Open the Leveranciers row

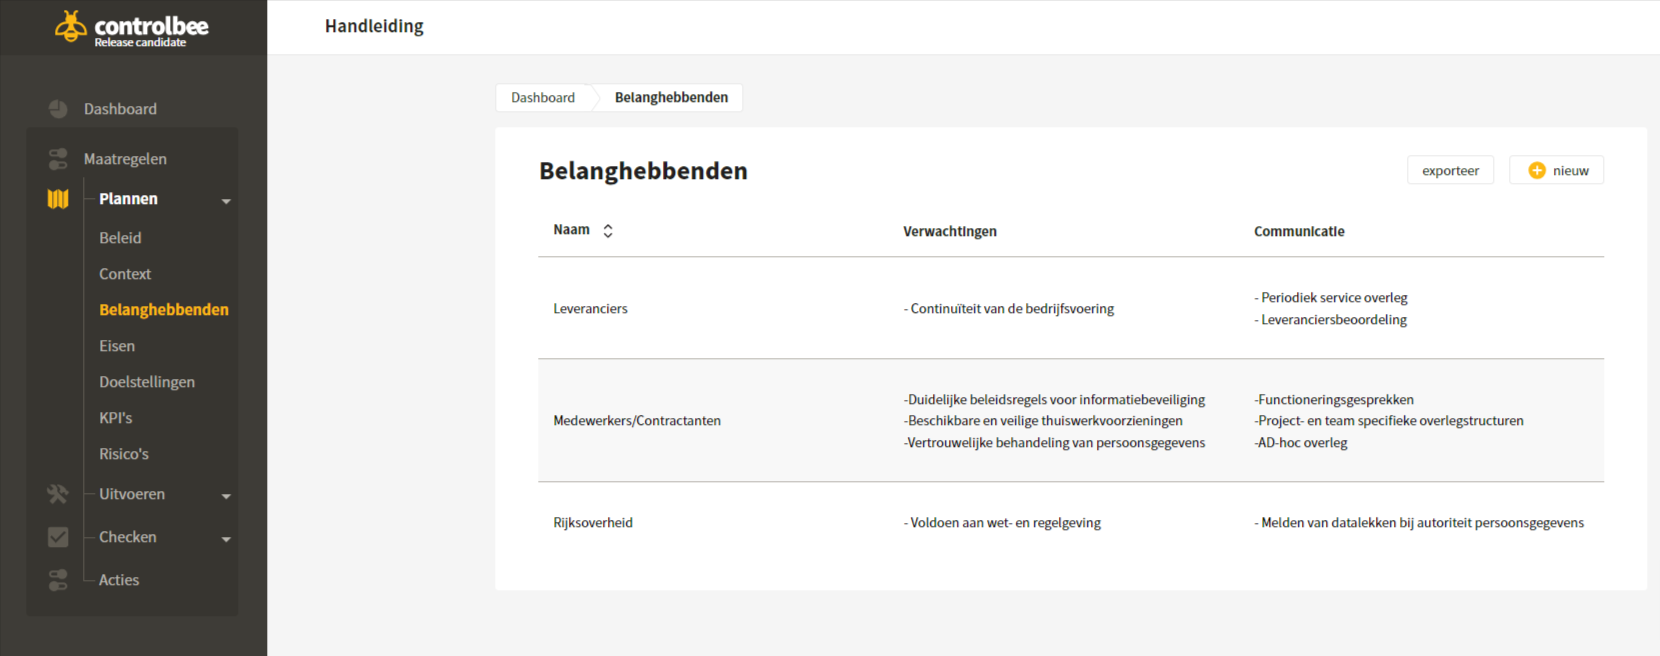[1071, 308]
